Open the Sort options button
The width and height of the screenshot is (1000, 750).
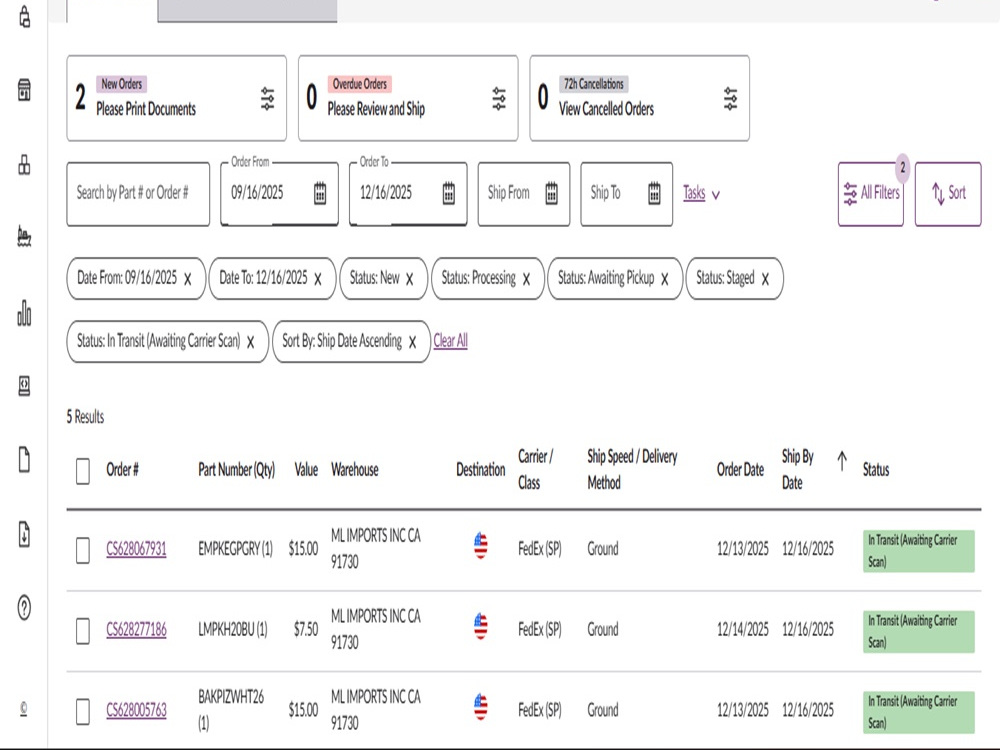948,194
